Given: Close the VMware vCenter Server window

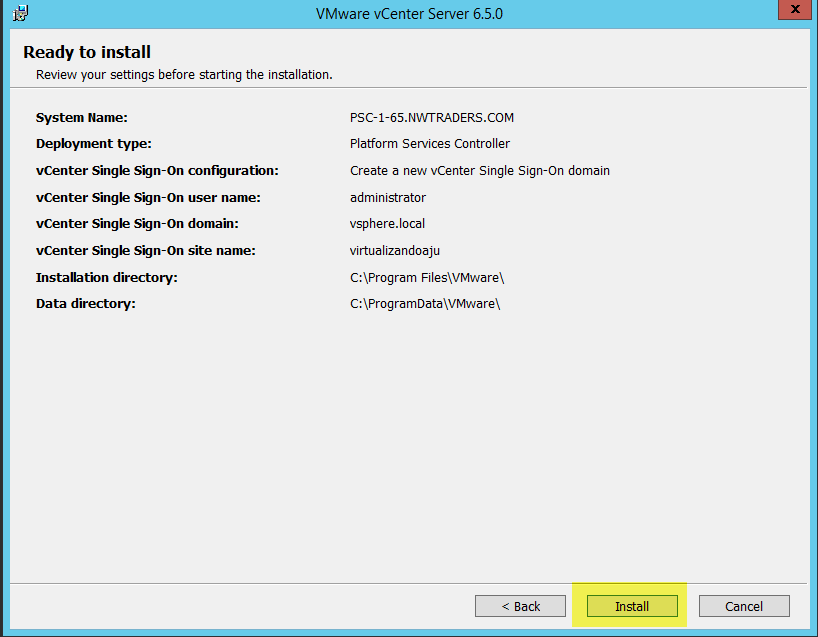Looking at the screenshot, I should click(x=794, y=12).
